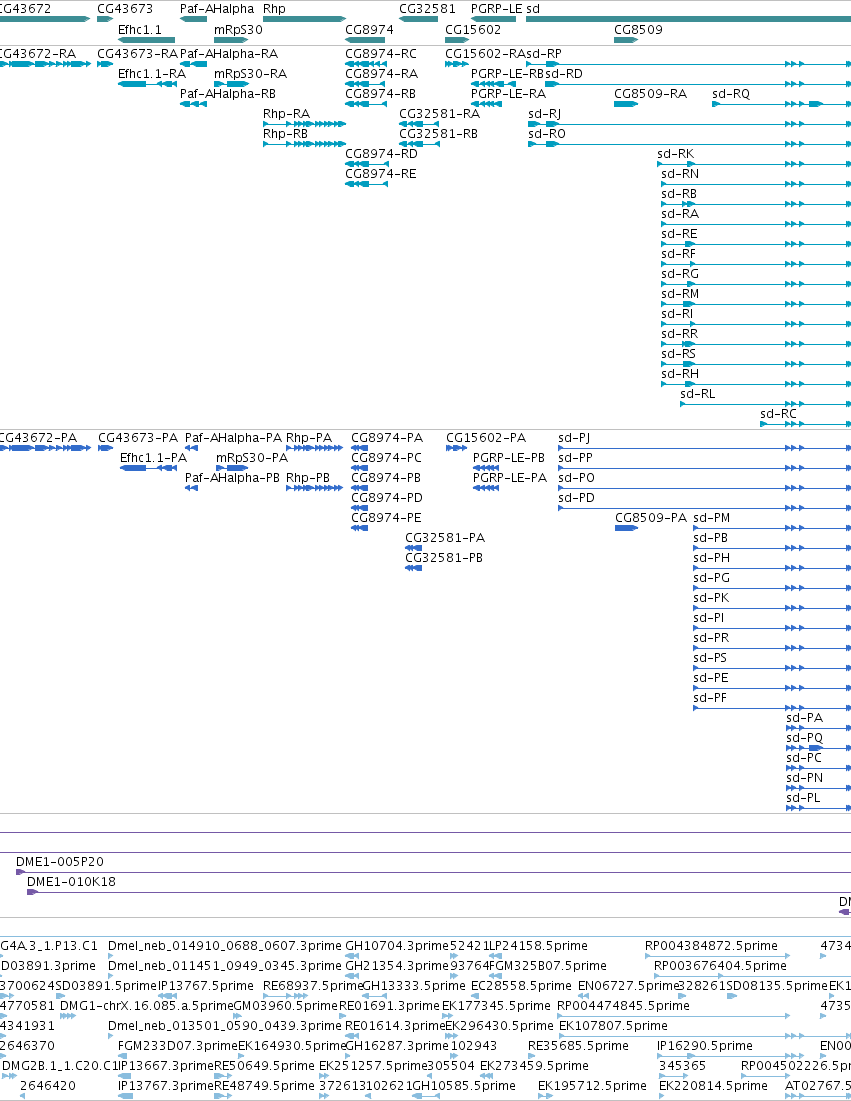The image size is (851, 1101).
Task: Click EST EK195712.5prime
Action: coord(593,1086)
